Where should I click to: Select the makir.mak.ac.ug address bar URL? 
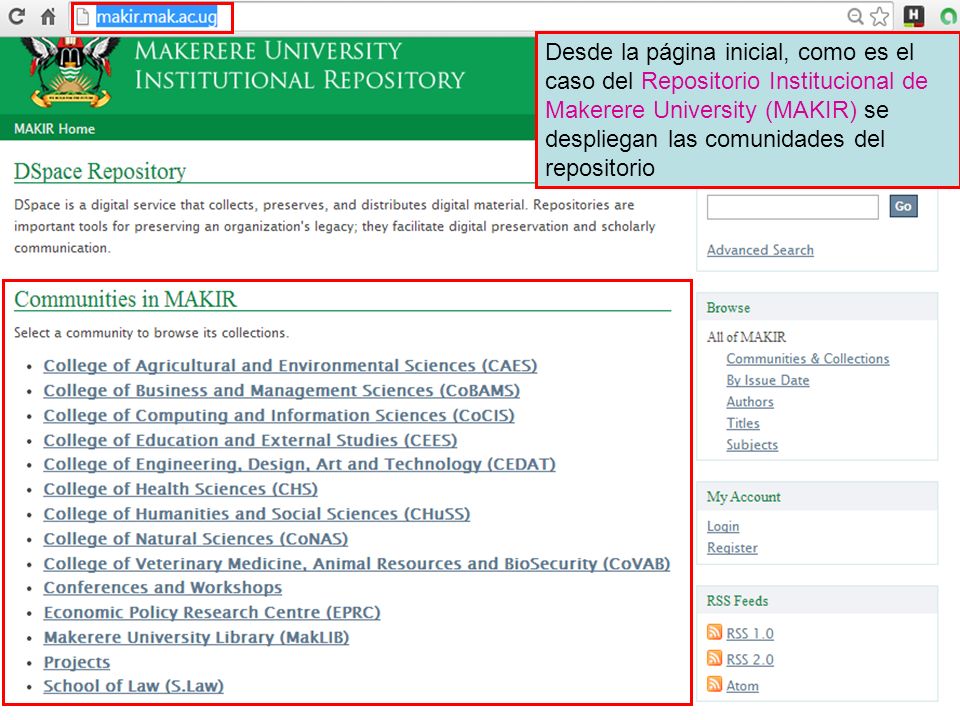157,17
